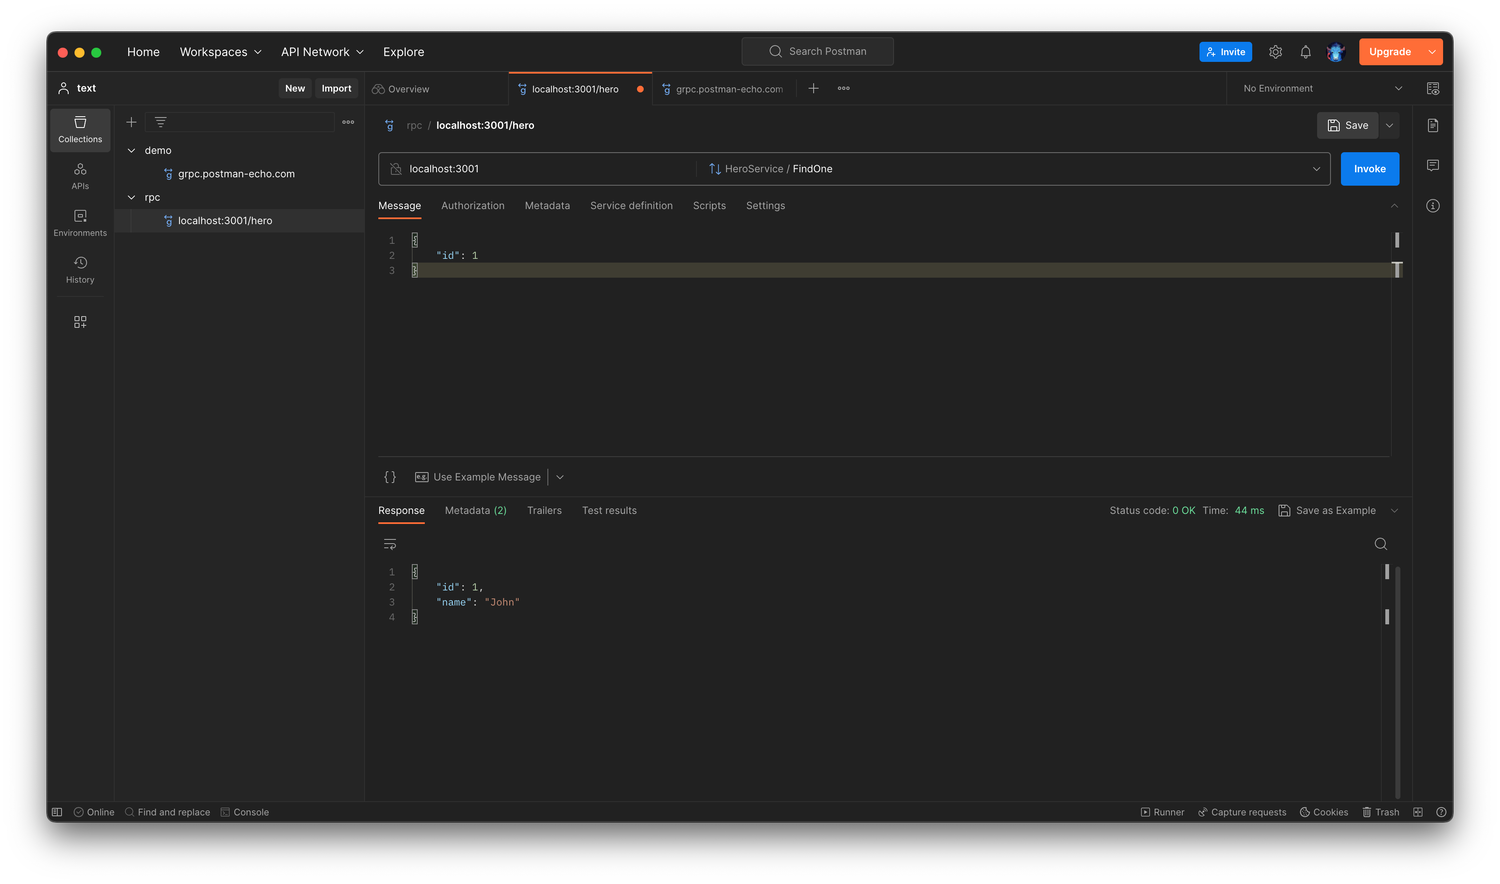Screen dimensions: 1500x884
Task: Go to Explore
Action: click(403, 52)
